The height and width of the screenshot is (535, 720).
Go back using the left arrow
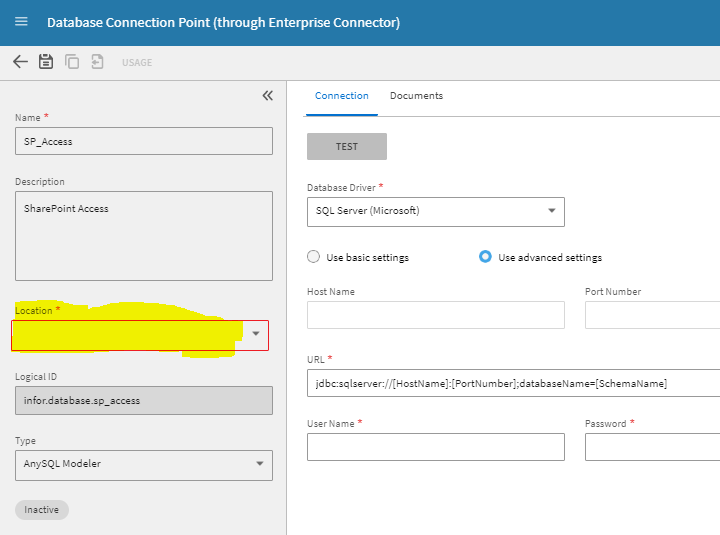pyautogui.click(x=20, y=62)
